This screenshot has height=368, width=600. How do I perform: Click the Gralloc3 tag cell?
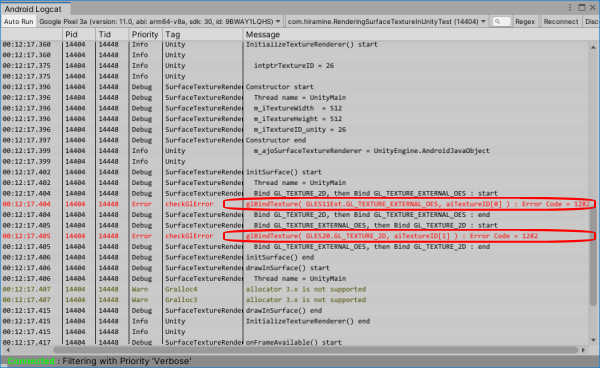click(181, 300)
